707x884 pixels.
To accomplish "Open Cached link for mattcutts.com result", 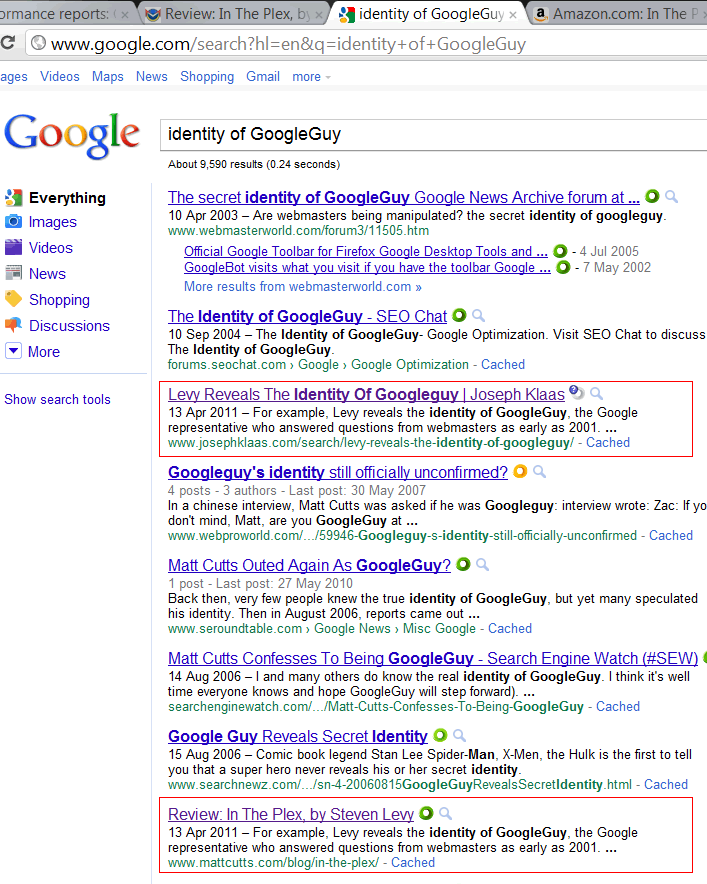I will 413,863.
